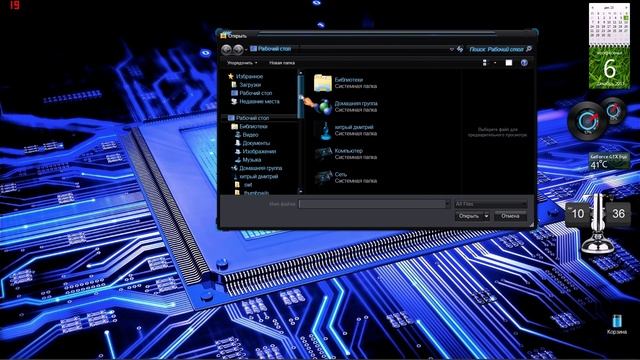Image resolution: width=640 pixels, height=360 pixels.
Task: Click the Отмена button
Action: [510, 216]
